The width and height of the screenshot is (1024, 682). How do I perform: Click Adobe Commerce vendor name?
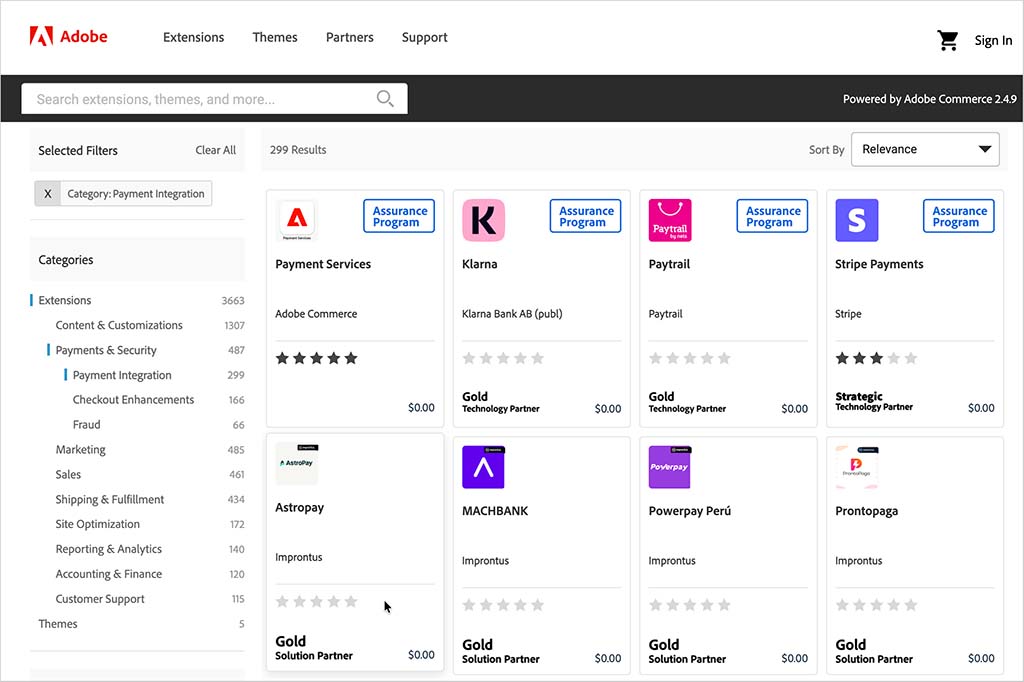click(x=316, y=314)
